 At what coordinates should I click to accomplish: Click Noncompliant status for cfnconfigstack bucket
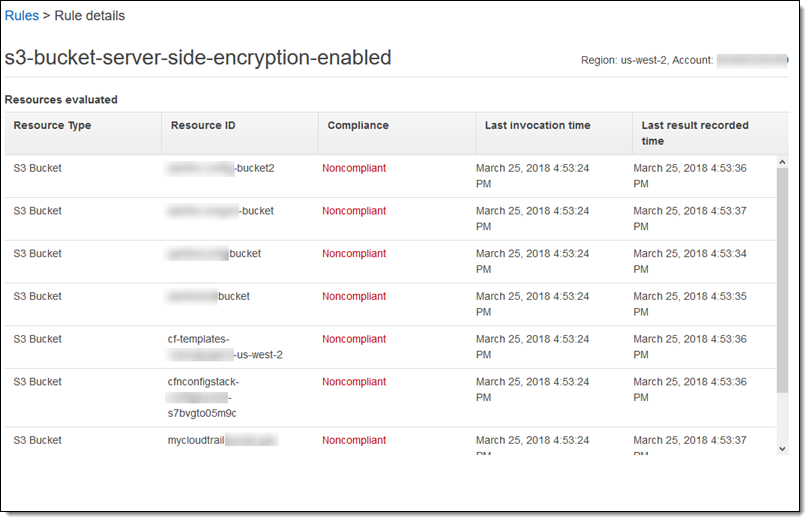354,382
